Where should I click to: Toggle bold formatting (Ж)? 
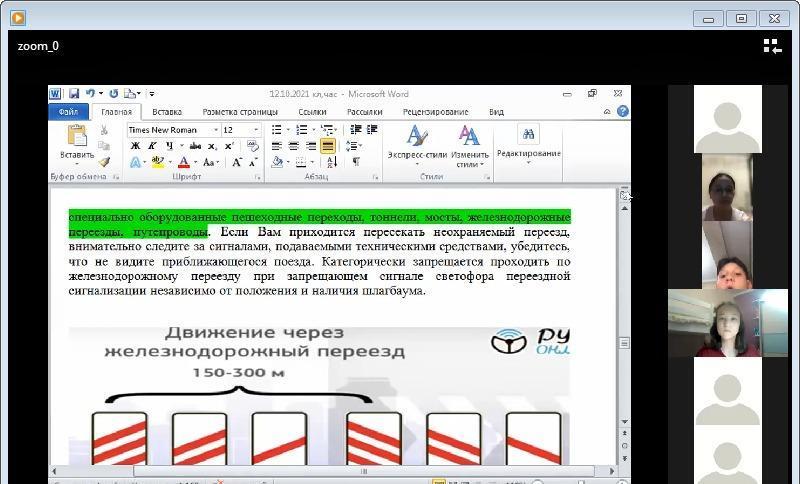tap(135, 146)
